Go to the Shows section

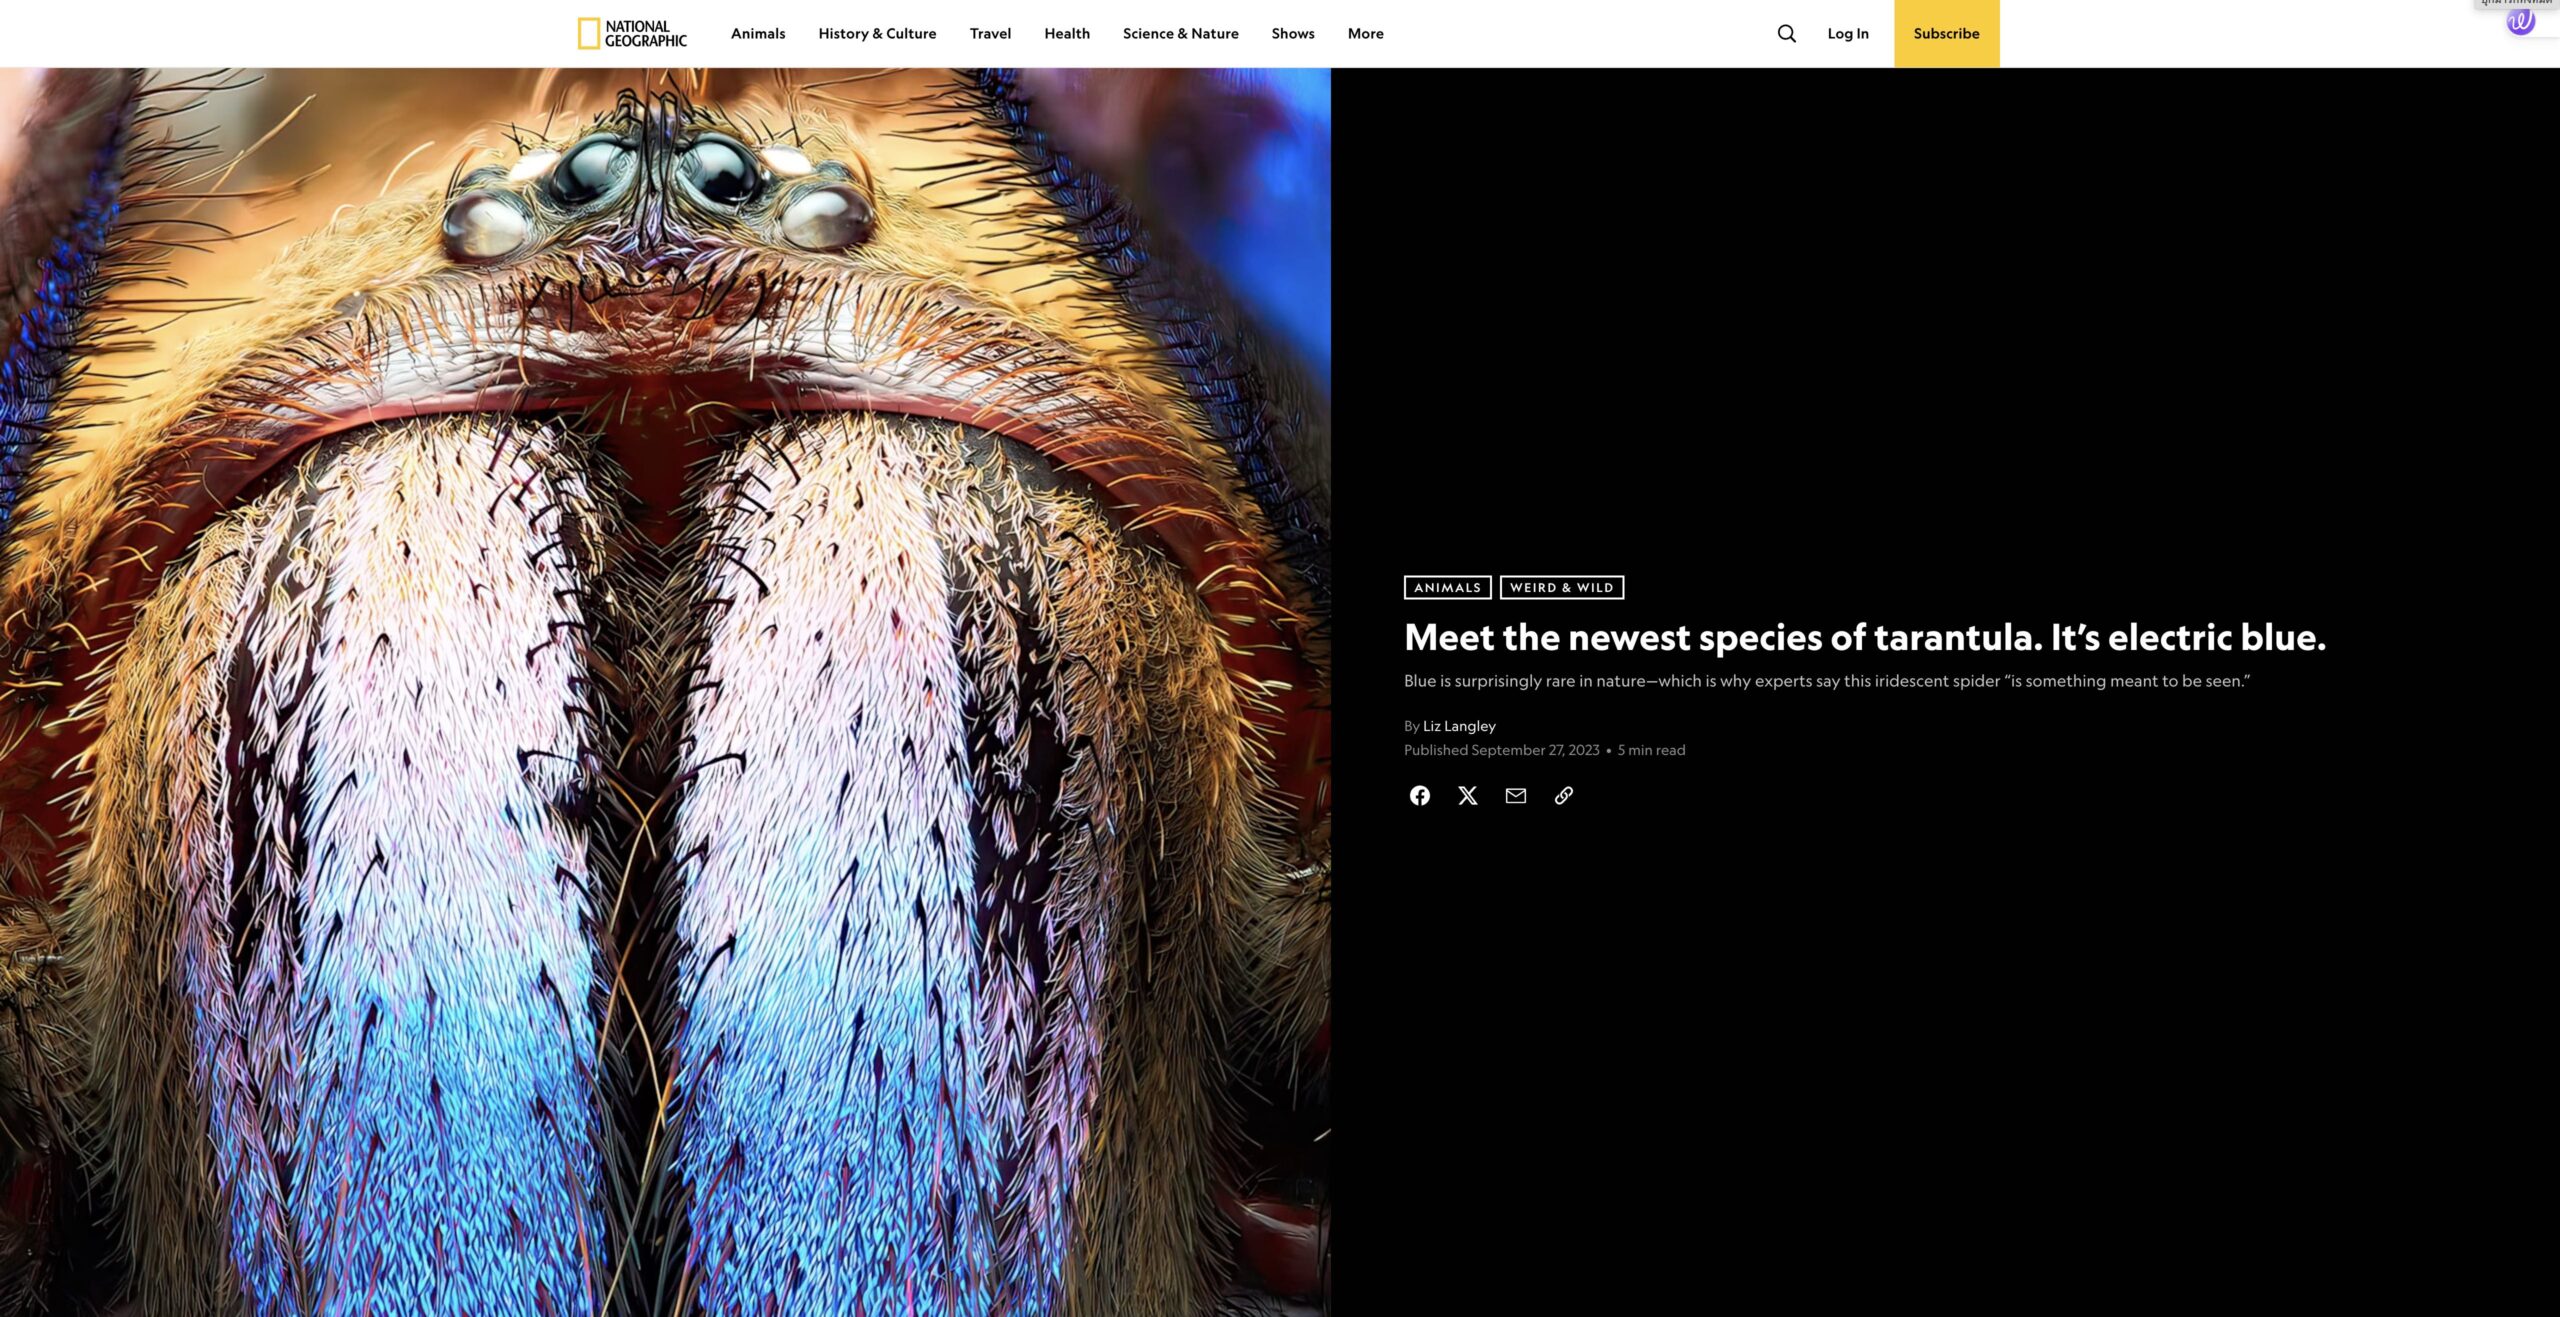click(x=1292, y=33)
